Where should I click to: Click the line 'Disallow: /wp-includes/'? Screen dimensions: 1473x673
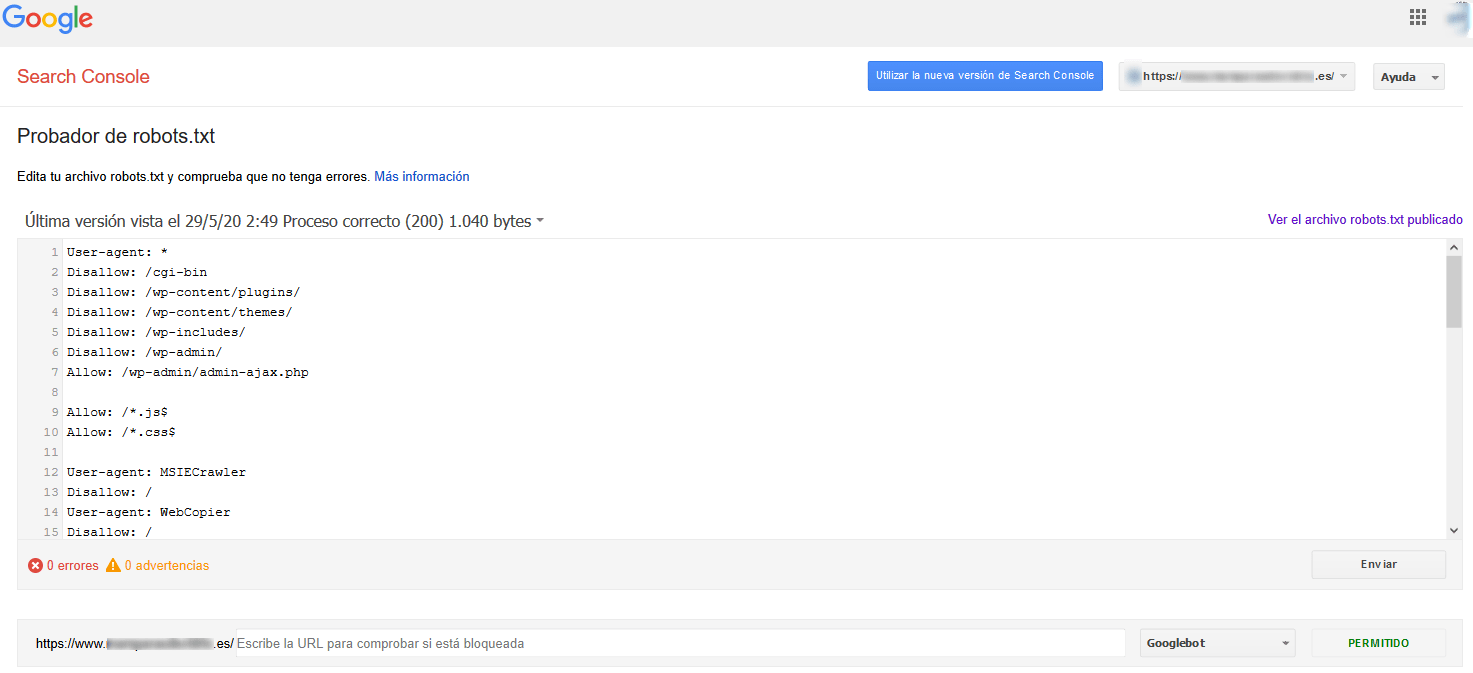(x=156, y=332)
